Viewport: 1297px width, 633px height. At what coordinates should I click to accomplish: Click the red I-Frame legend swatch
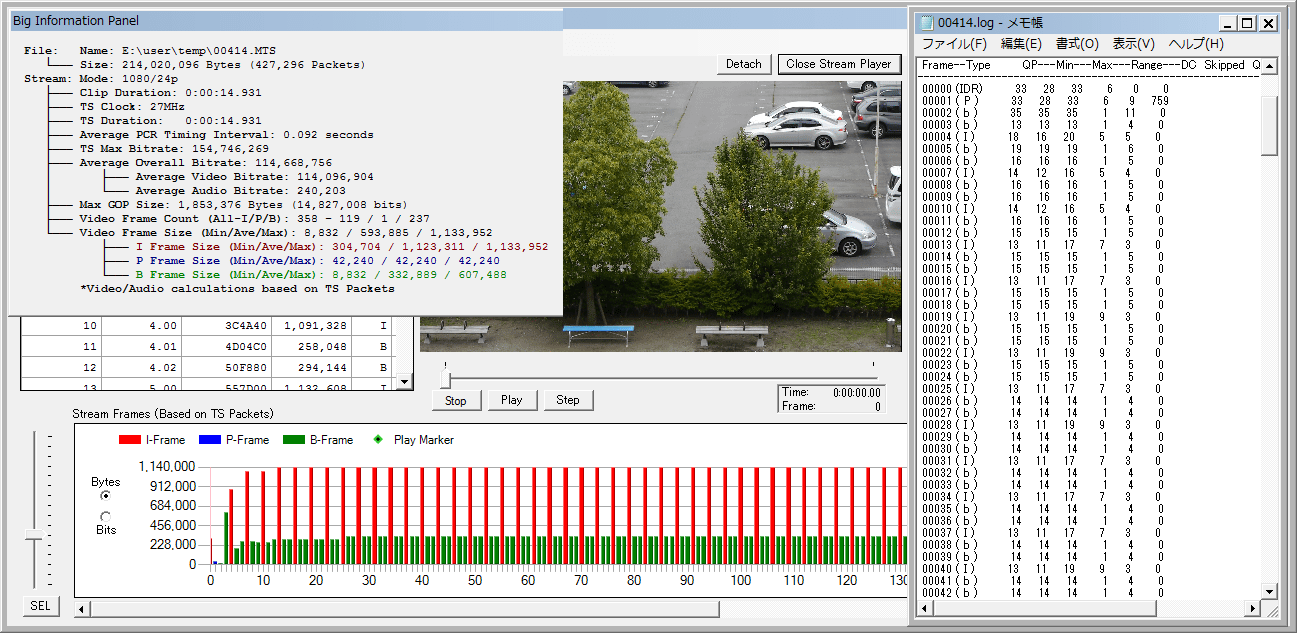tap(130, 440)
